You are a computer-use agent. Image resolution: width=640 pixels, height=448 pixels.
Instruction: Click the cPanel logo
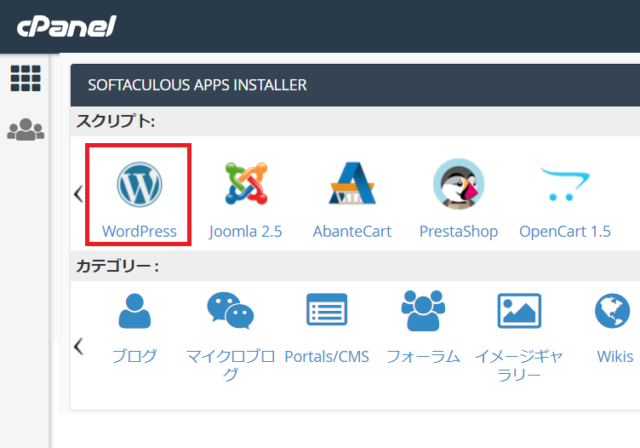point(67,27)
